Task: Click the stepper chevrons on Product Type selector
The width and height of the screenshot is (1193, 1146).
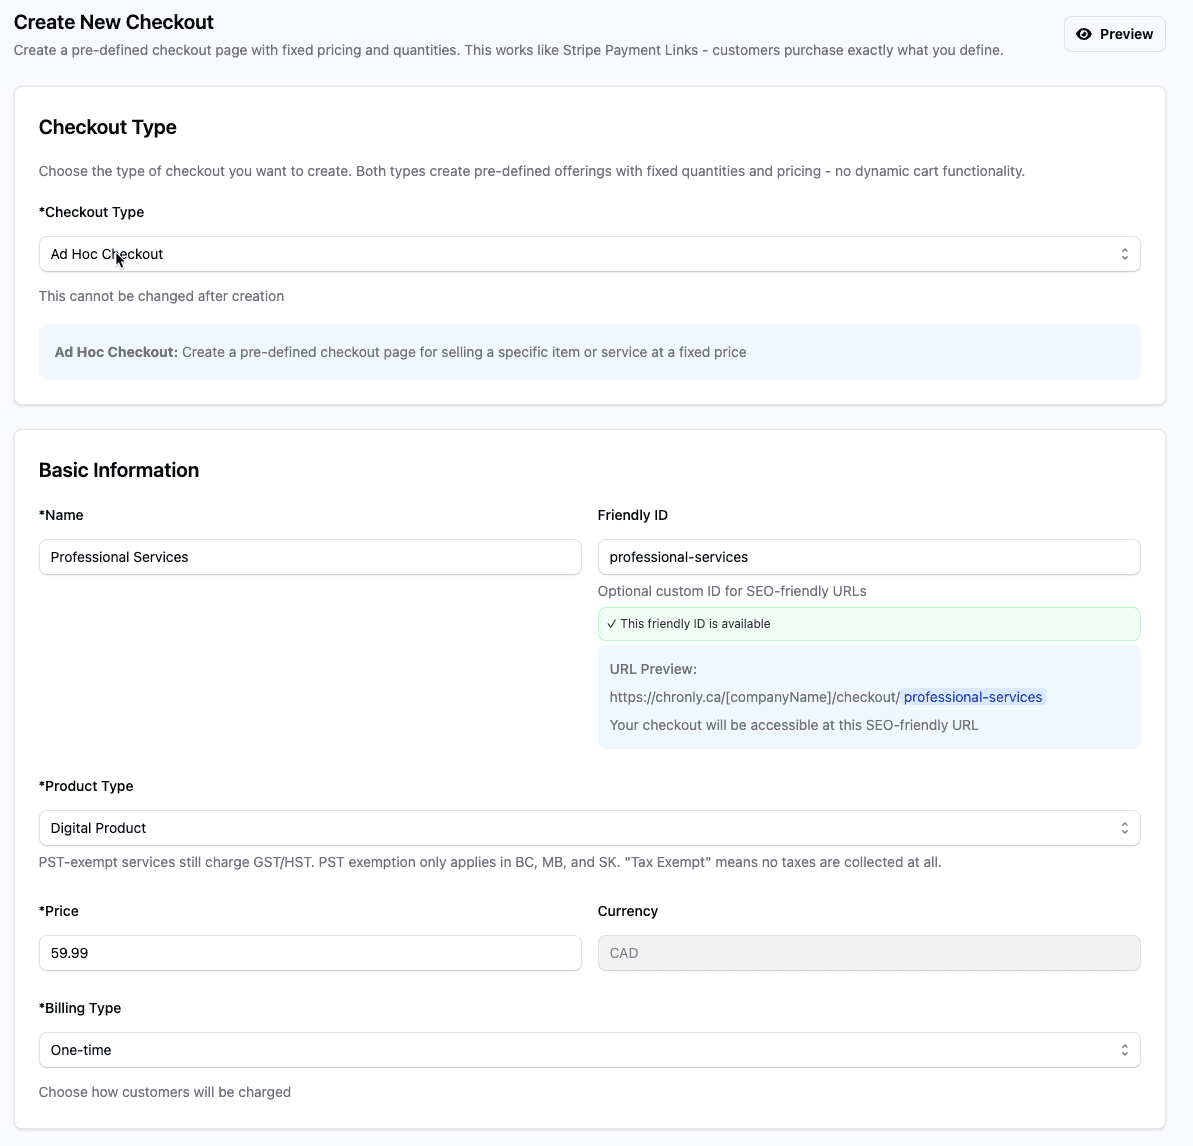Action: pos(1124,828)
